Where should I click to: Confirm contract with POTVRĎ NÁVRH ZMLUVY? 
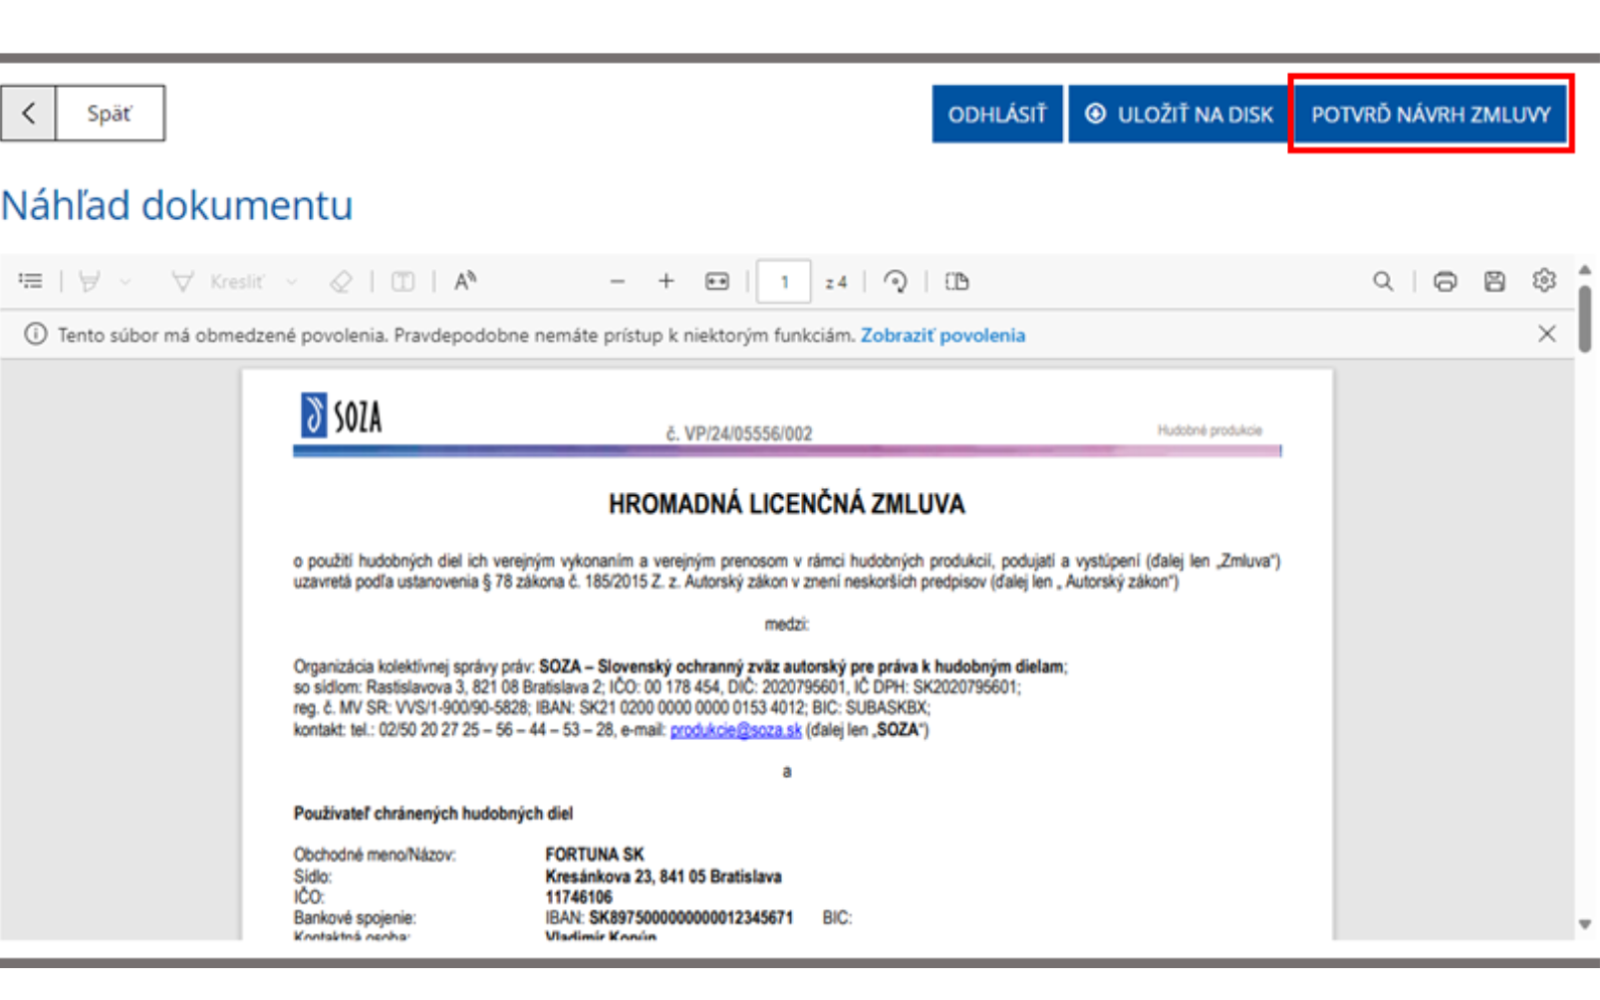click(x=1431, y=114)
